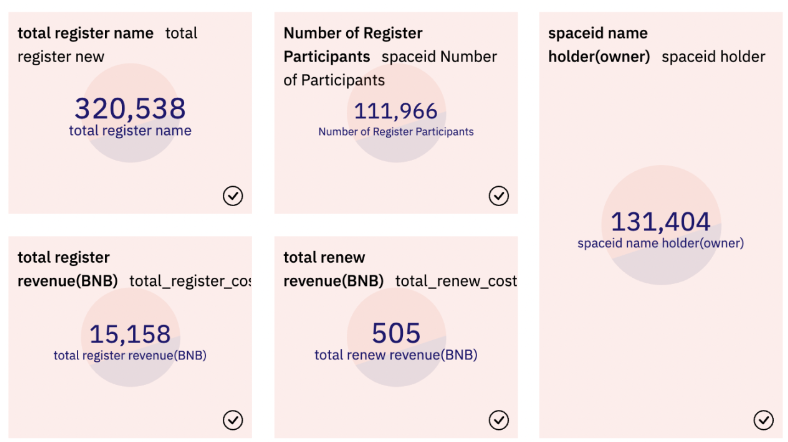Click the 'spaceid holder' subtitle text

pyautogui.click(x=714, y=57)
